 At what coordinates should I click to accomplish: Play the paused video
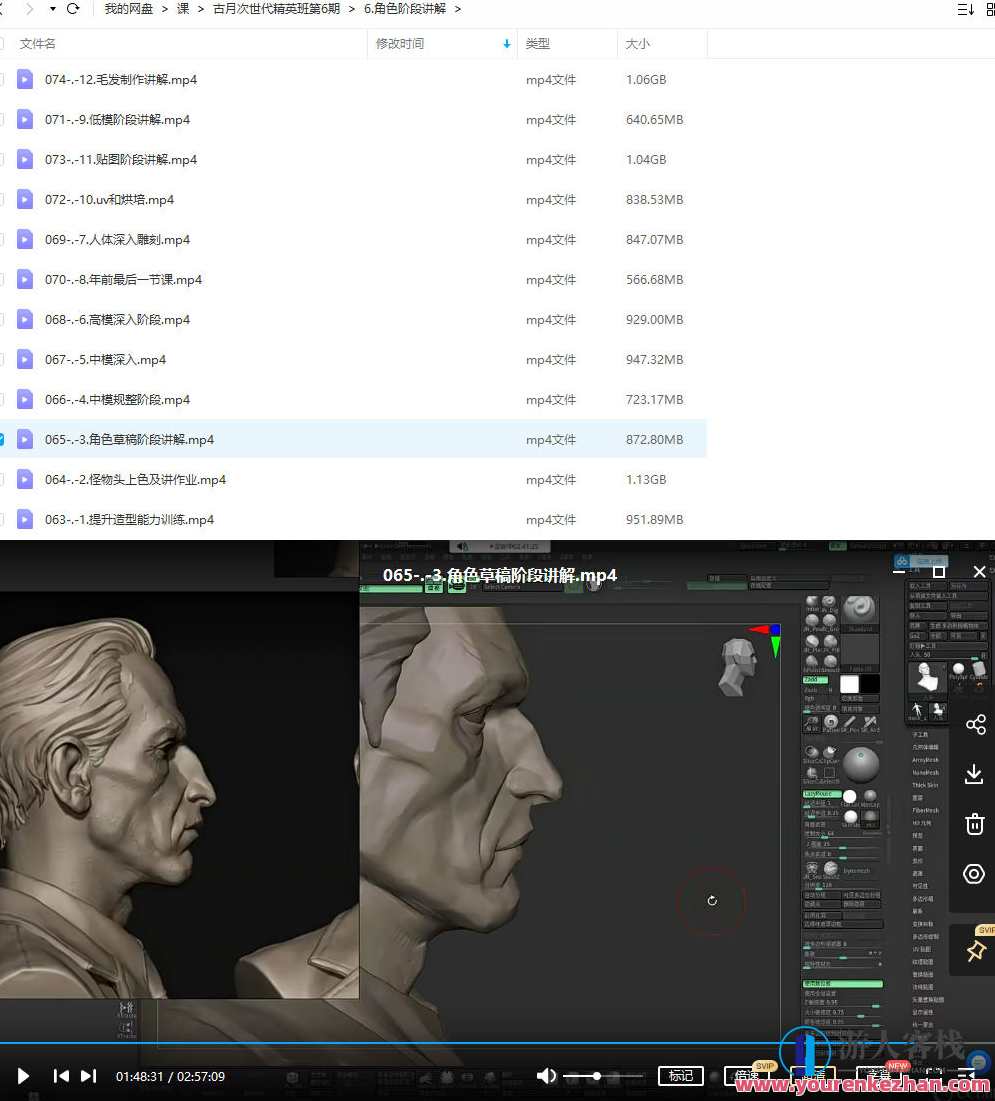point(23,1076)
